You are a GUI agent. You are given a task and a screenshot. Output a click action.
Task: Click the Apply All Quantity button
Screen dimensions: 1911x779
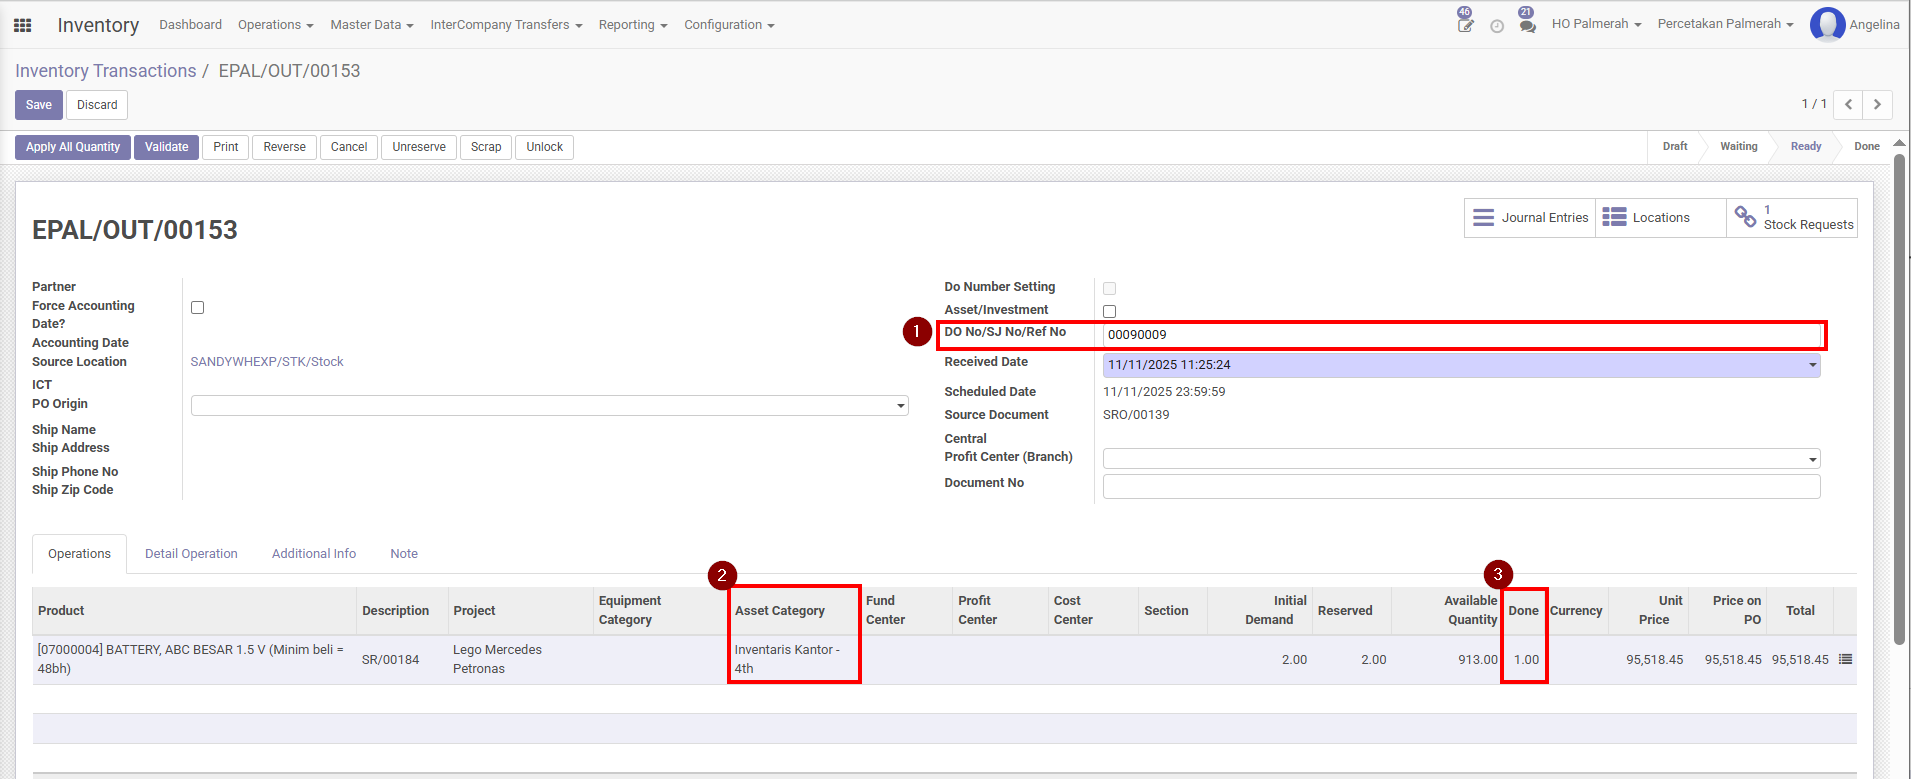(73, 147)
